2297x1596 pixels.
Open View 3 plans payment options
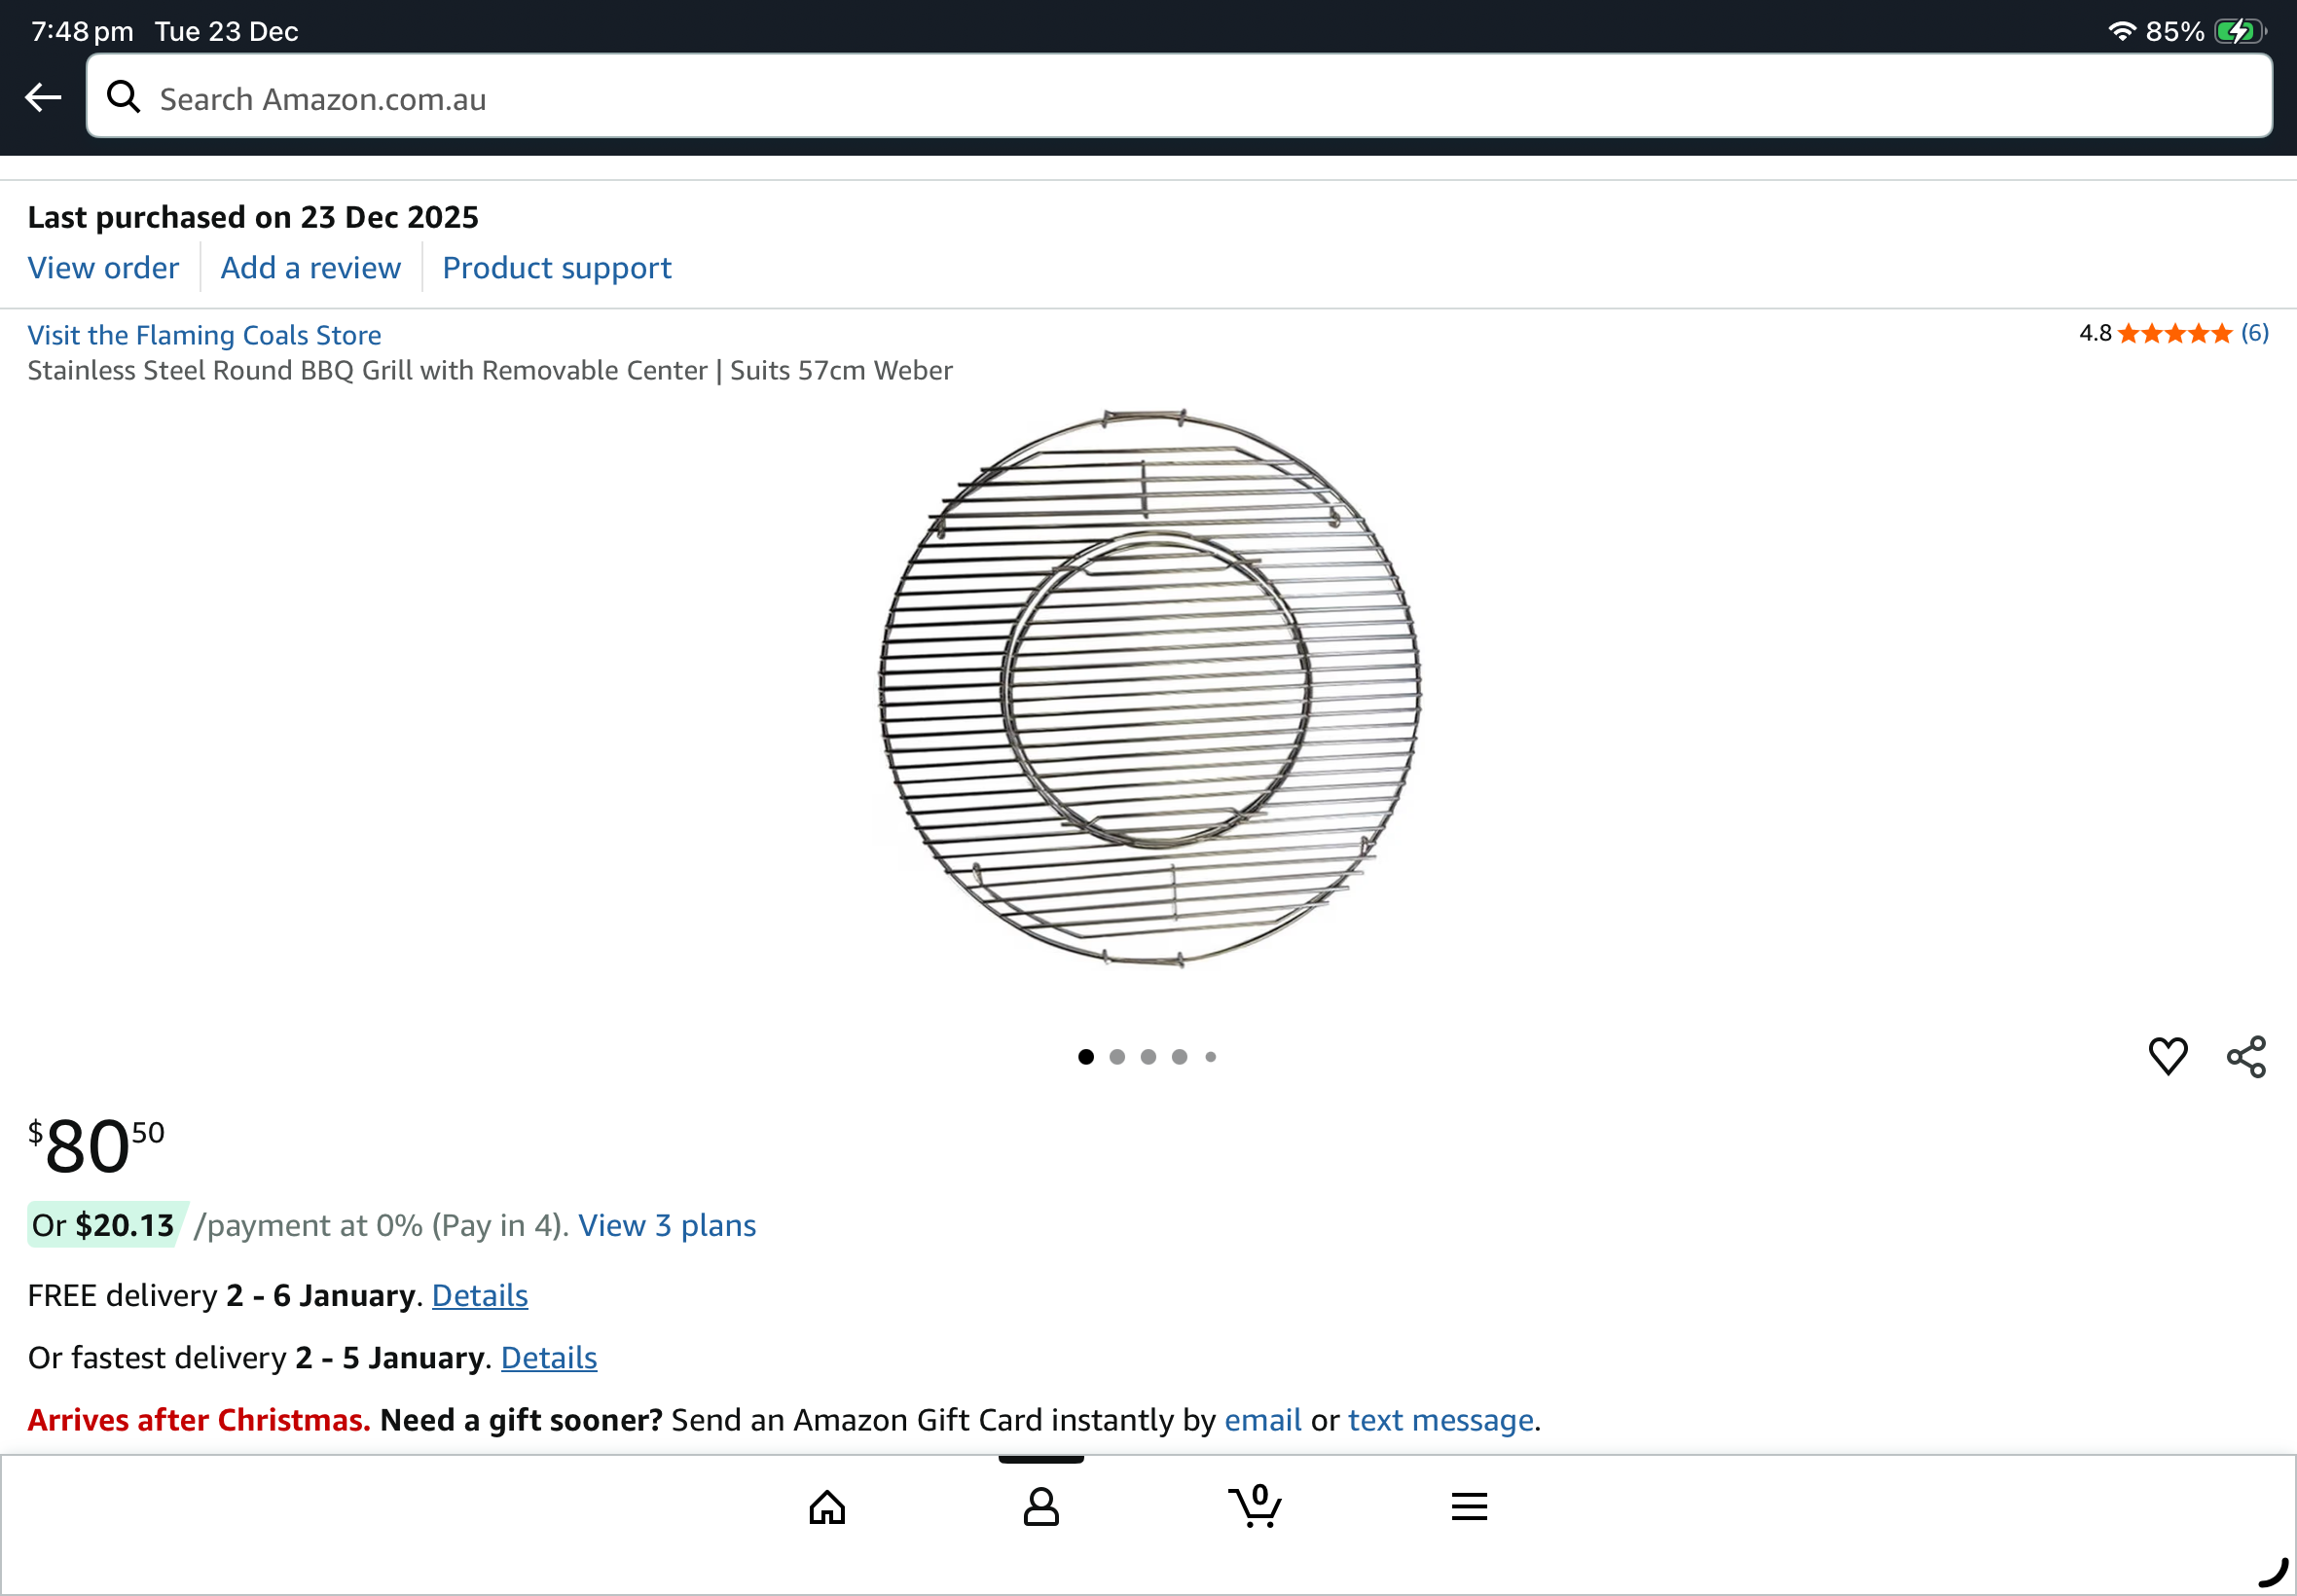pyautogui.click(x=667, y=1225)
